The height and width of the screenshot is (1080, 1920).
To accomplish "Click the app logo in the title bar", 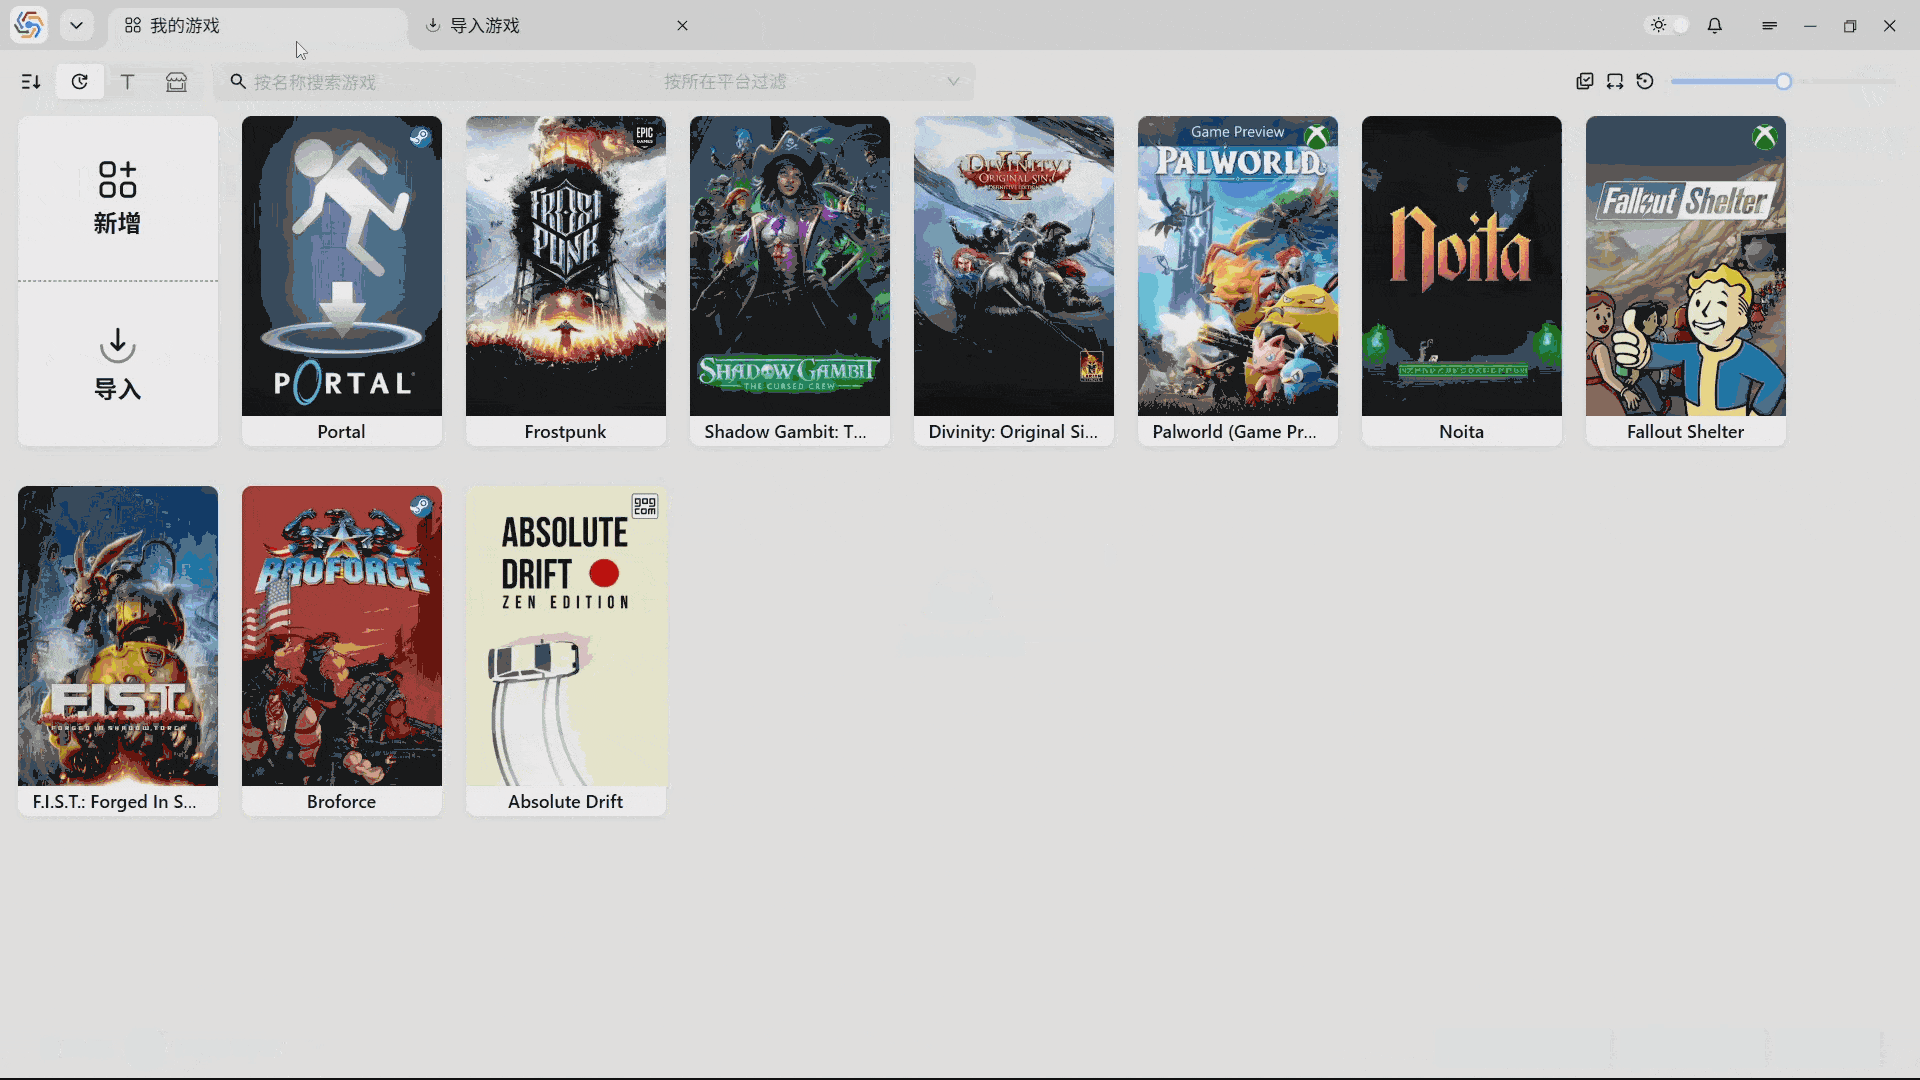I will point(29,25).
